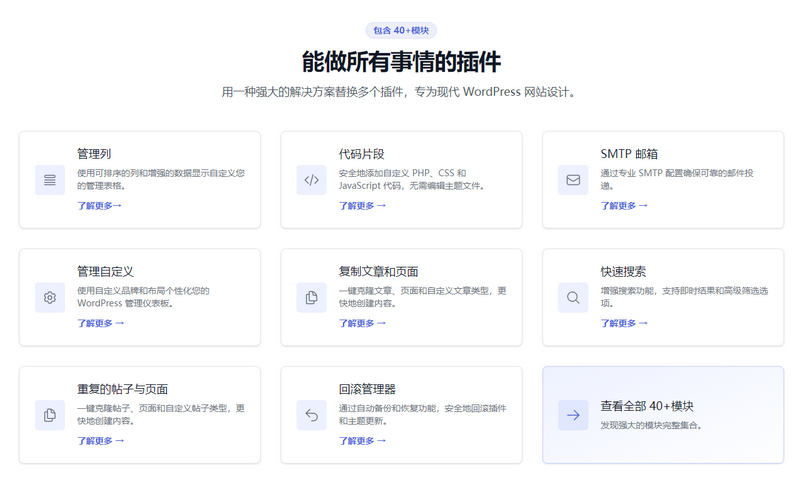This screenshot has height=487, width=800.
Task: Click the 复制文章和页面 card title
Action: point(379,272)
